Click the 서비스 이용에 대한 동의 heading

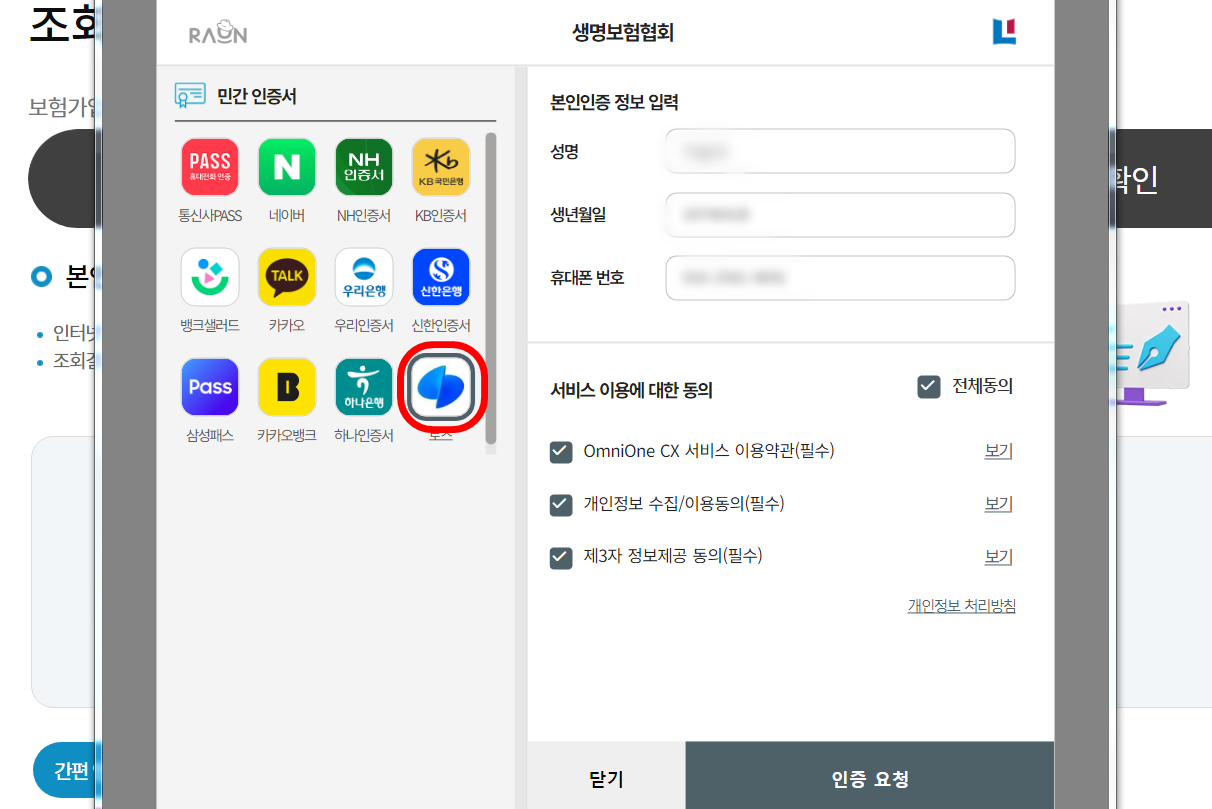[631, 390]
